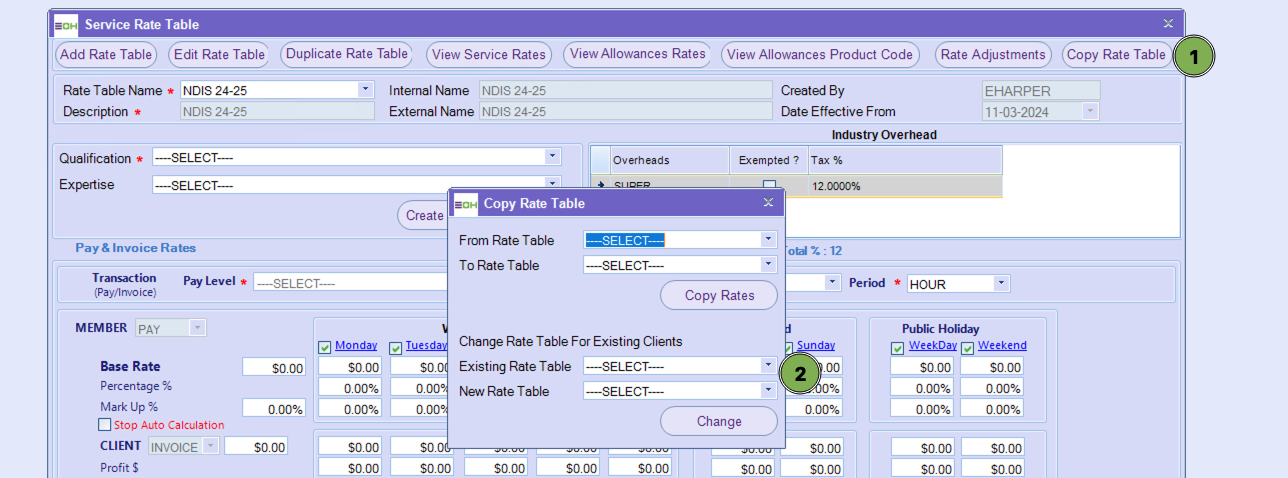Toggle the Monday checkbox
The image size is (1288, 478).
click(324, 348)
